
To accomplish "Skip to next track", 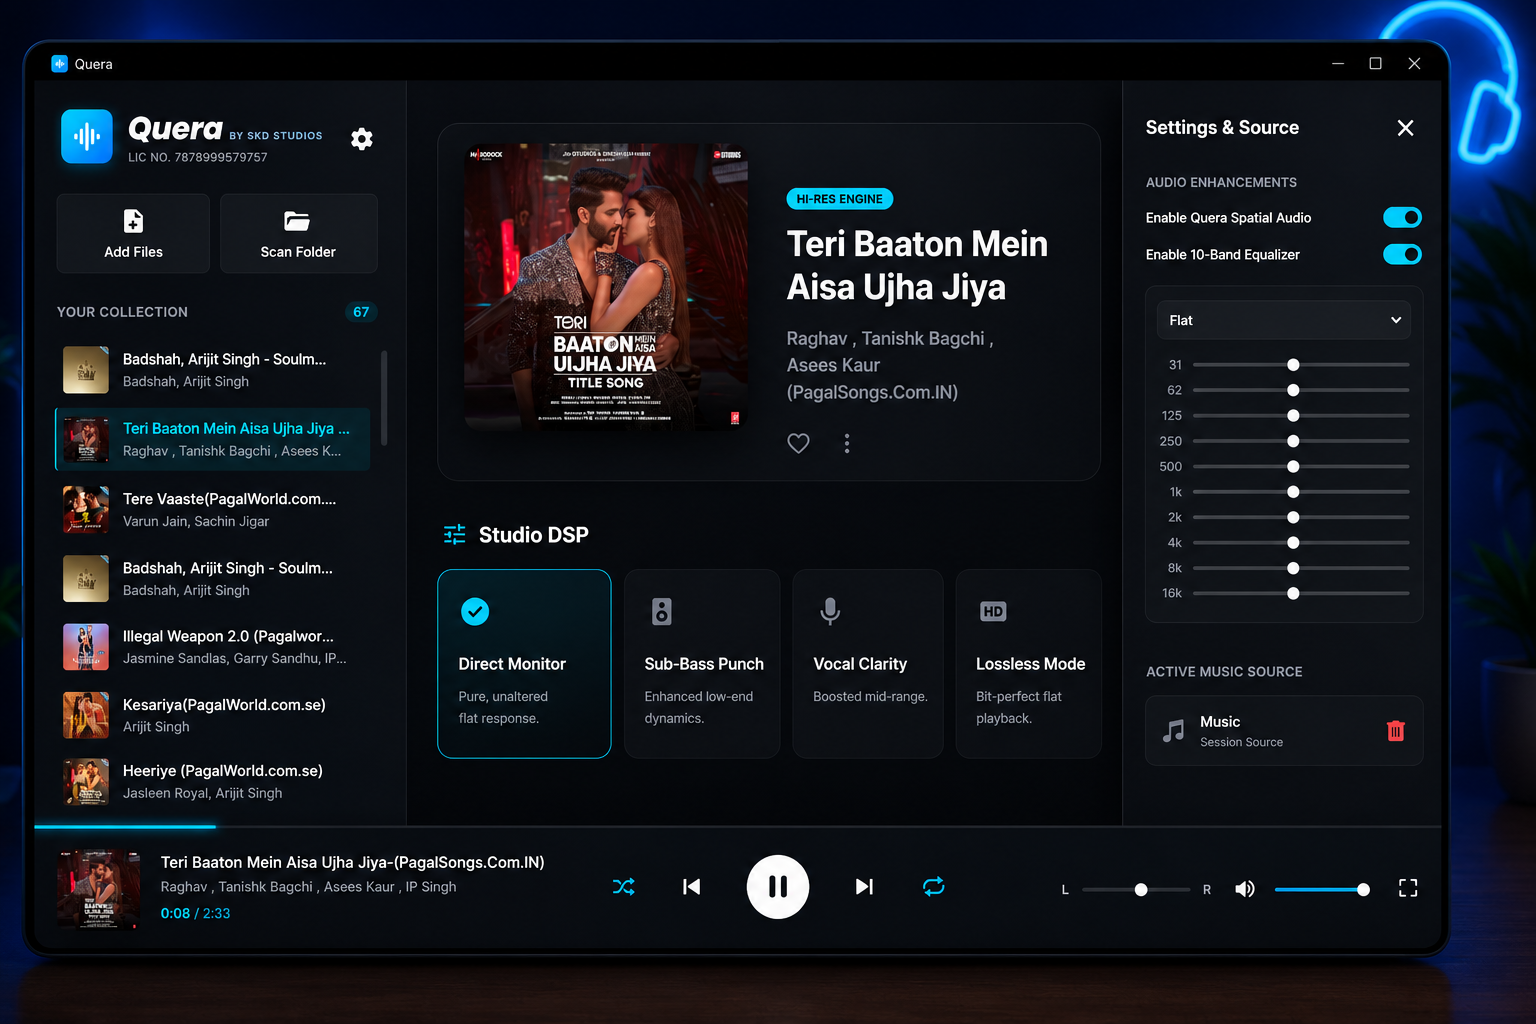I will pyautogui.click(x=864, y=887).
